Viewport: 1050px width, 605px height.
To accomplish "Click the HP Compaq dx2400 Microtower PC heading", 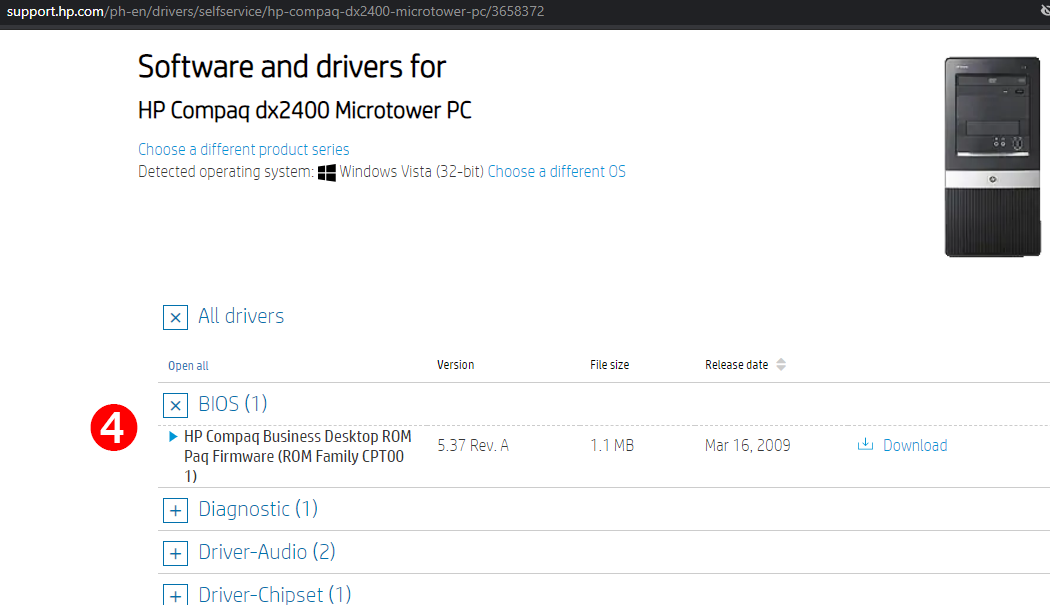I will [305, 111].
